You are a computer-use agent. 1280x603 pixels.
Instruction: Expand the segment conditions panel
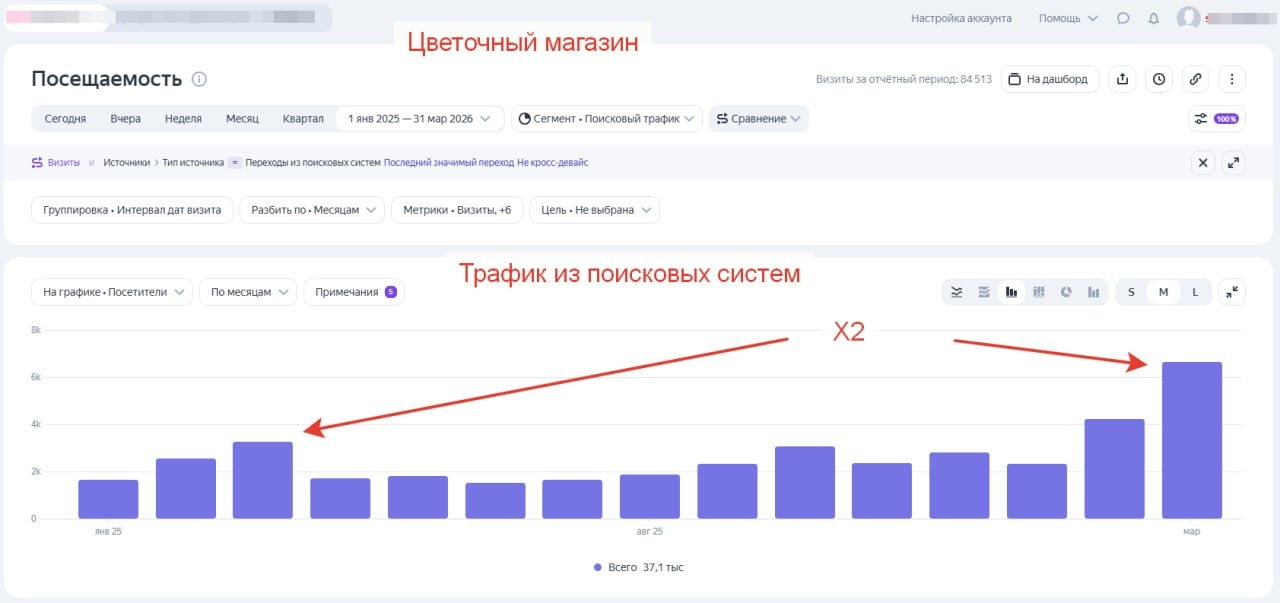1234,162
